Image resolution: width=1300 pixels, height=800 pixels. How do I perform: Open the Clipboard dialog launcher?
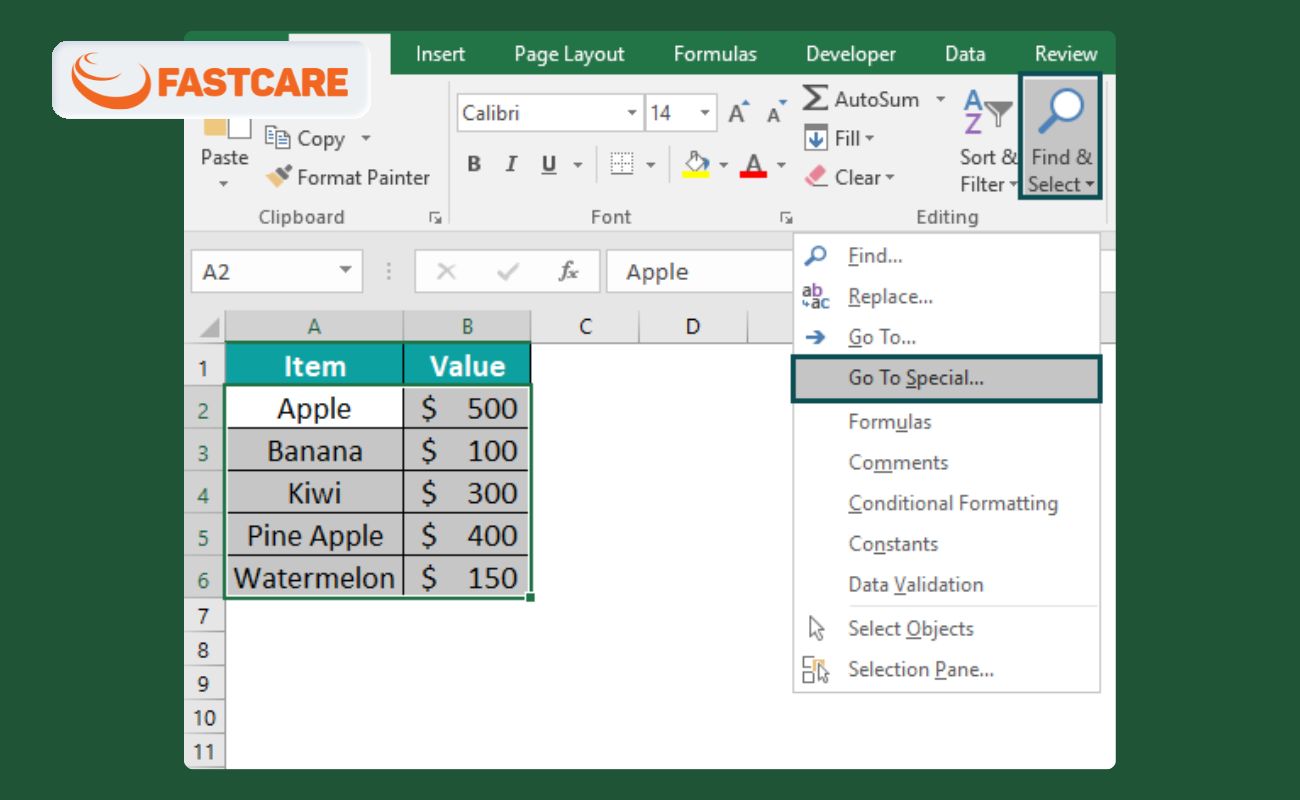pyautogui.click(x=435, y=217)
